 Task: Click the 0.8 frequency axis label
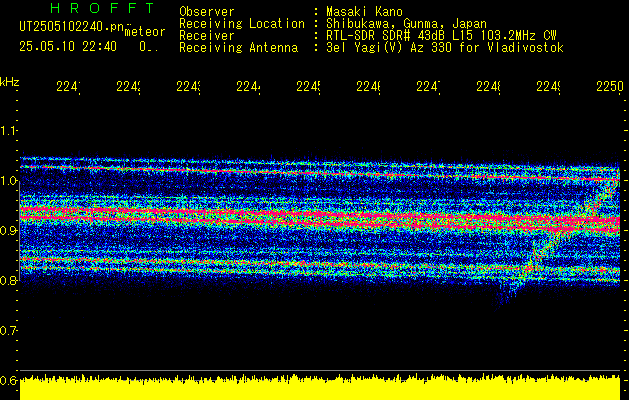click(x=8, y=280)
